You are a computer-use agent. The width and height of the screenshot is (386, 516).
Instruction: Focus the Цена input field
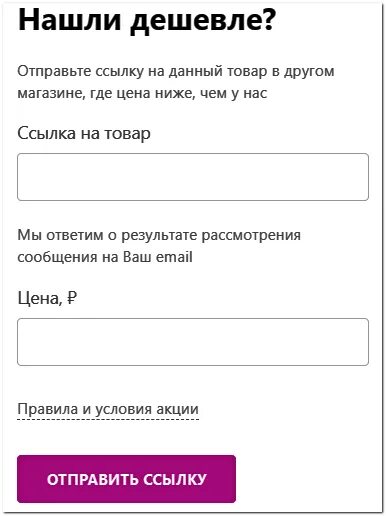pyautogui.click(x=193, y=342)
